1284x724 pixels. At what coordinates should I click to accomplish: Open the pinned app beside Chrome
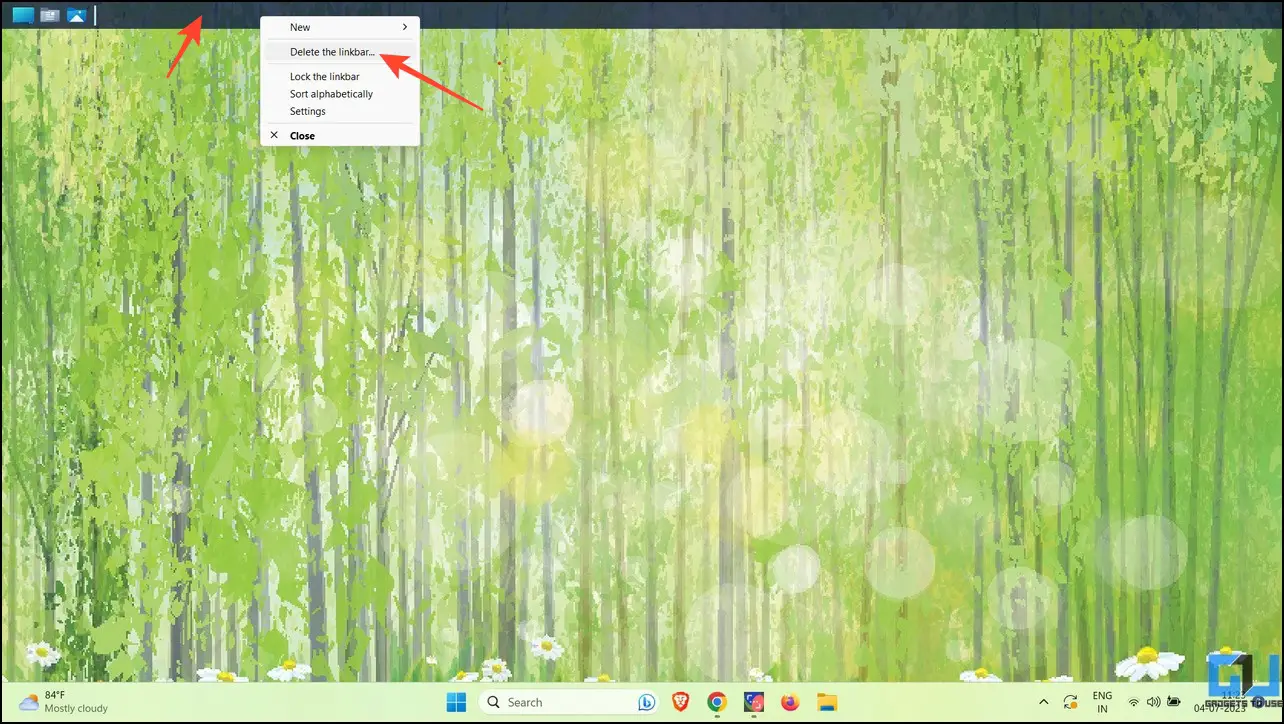(753, 702)
